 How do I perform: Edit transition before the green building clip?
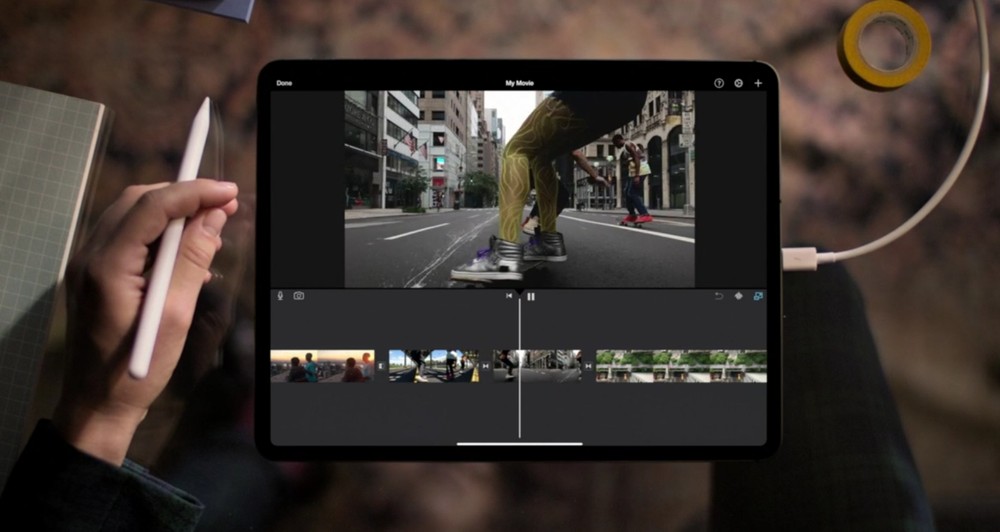tap(588, 366)
